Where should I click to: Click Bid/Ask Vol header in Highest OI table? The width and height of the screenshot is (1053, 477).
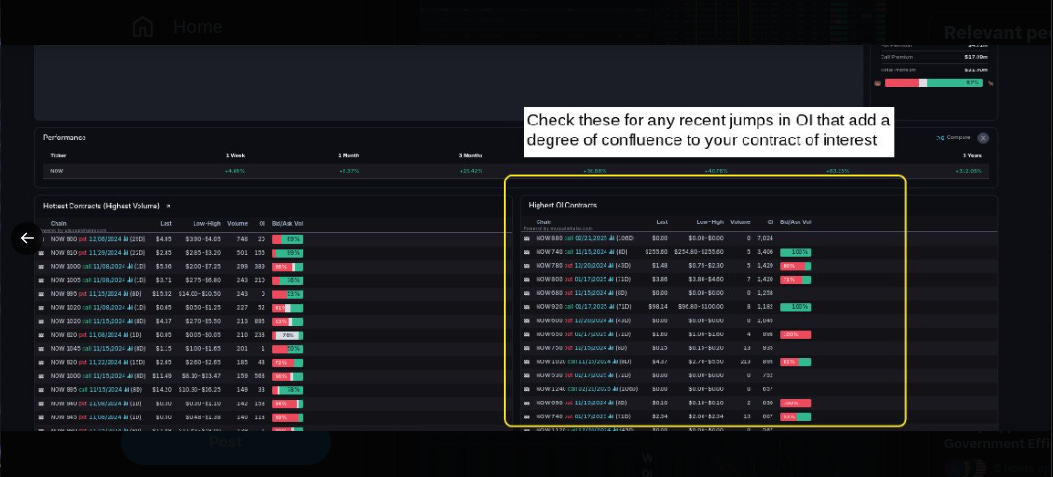[x=795, y=222]
